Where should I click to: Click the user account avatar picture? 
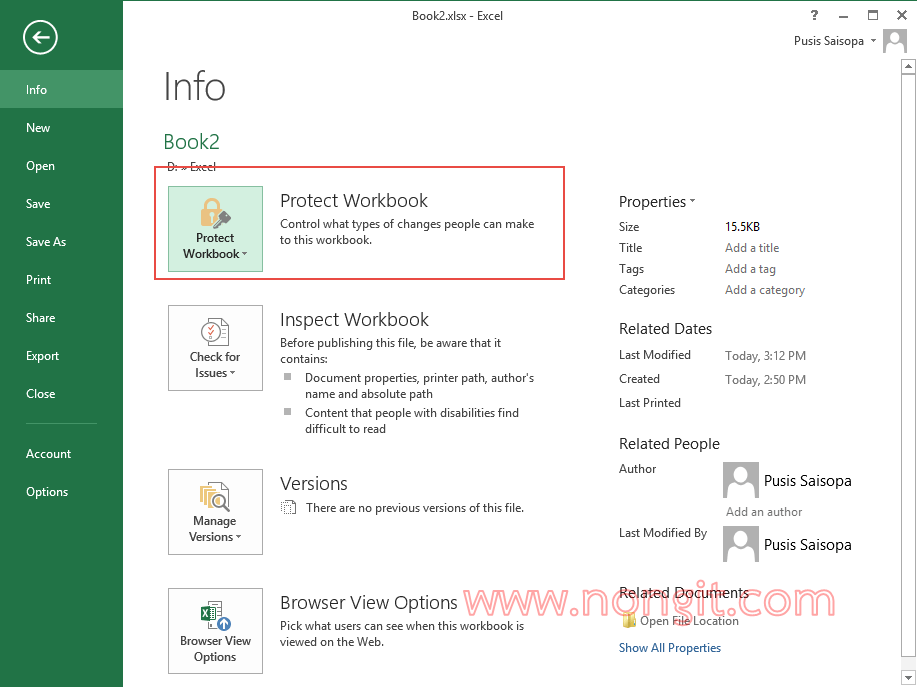(895, 43)
